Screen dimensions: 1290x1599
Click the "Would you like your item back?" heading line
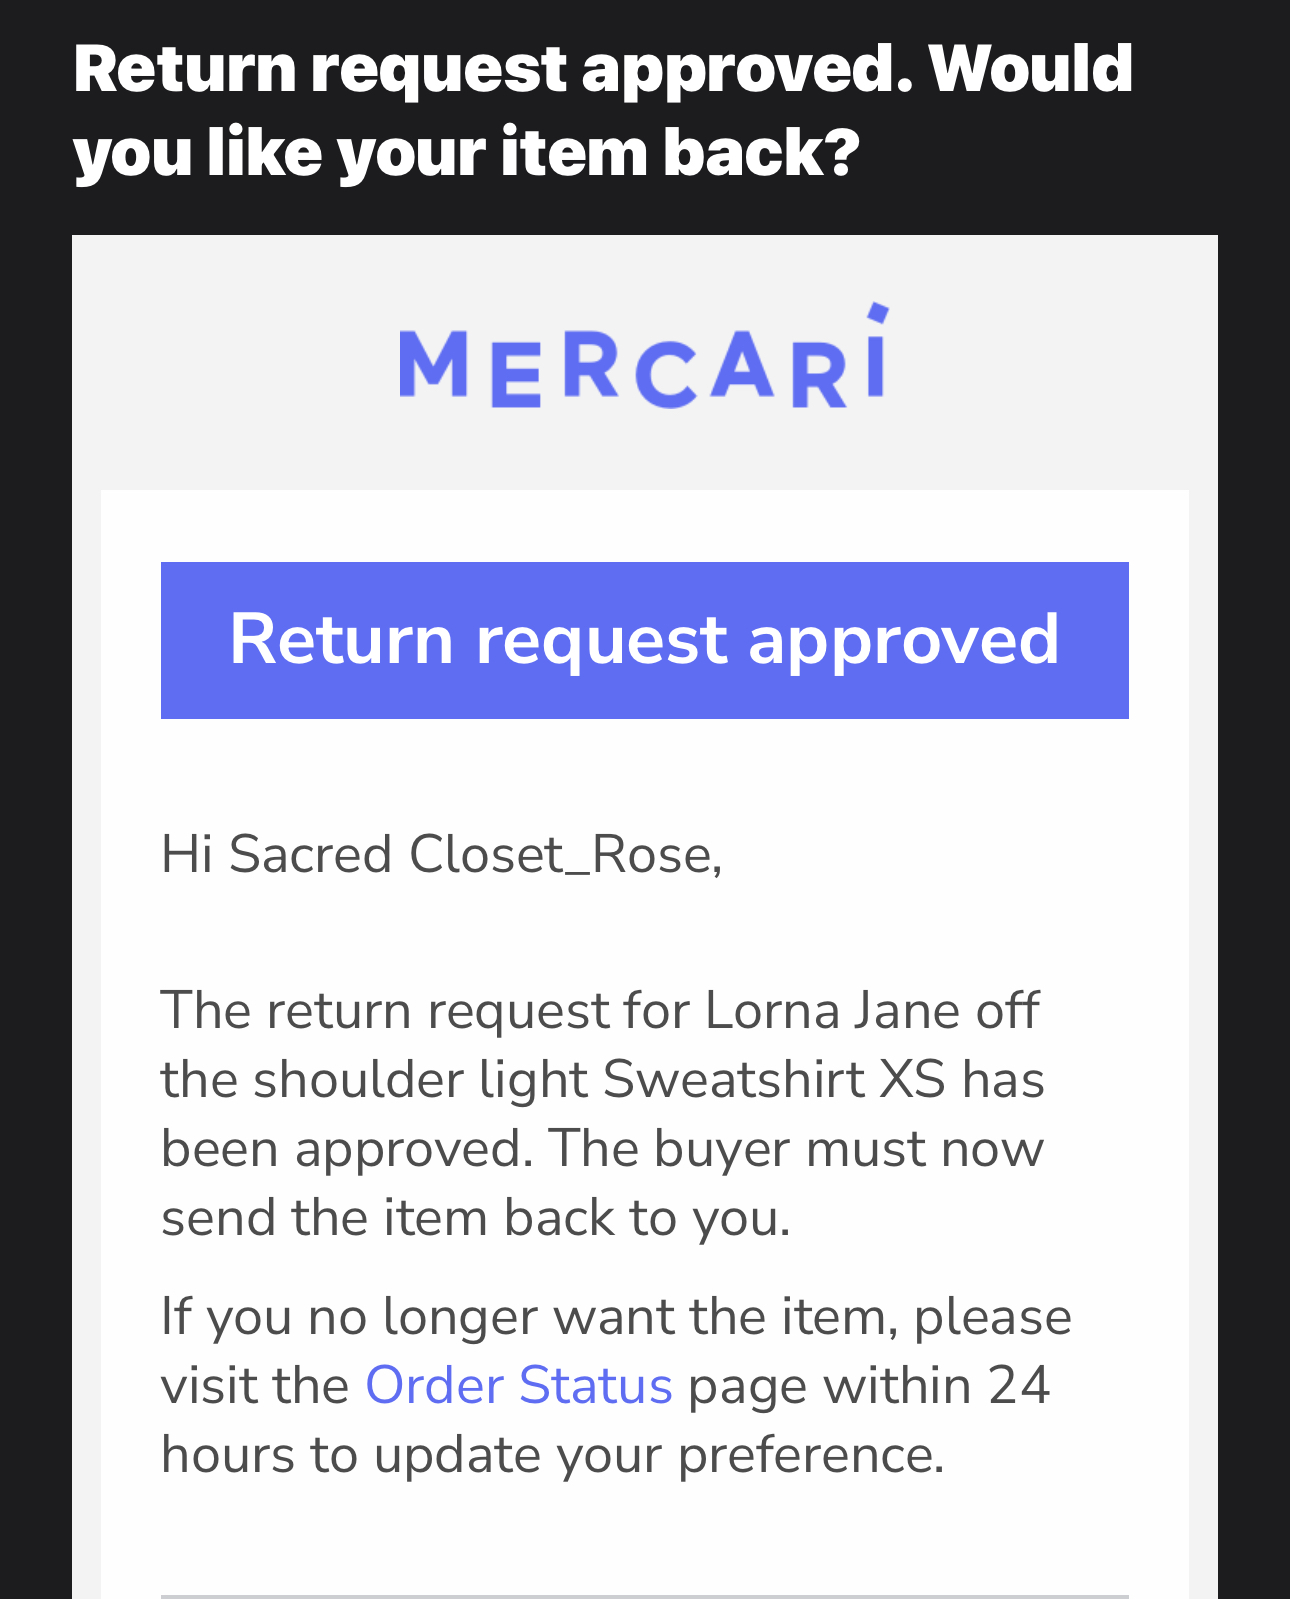466,152
